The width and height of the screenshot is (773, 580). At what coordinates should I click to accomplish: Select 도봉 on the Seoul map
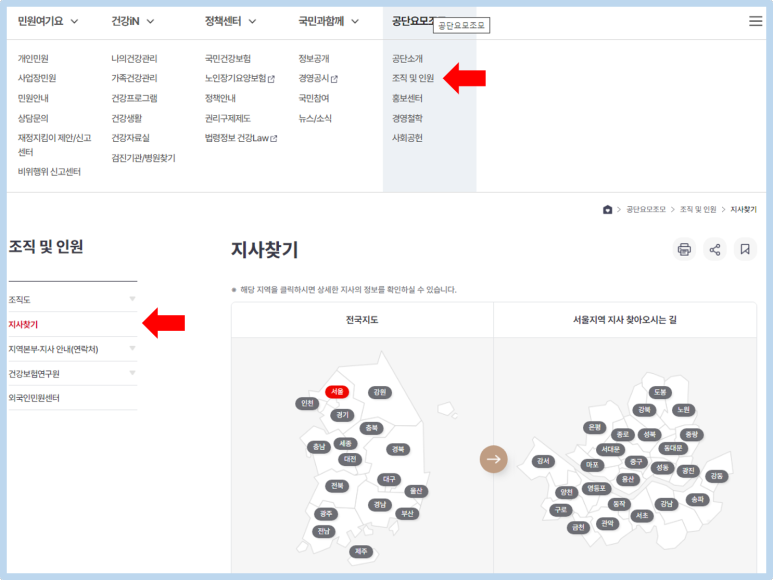(x=660, y=392)
